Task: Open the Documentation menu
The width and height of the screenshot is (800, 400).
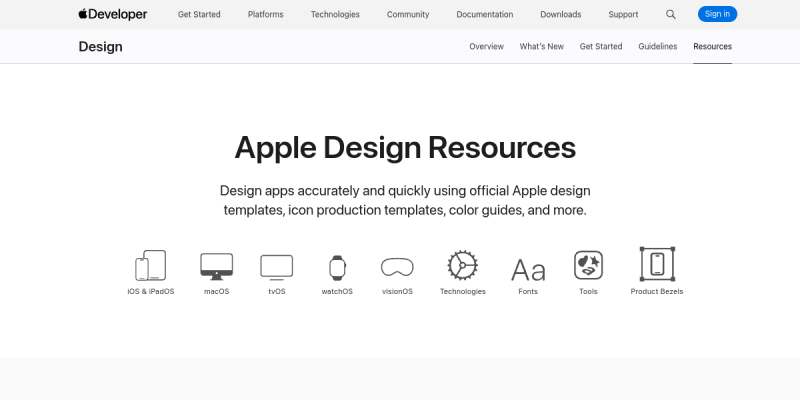Action: click(485, 14)
